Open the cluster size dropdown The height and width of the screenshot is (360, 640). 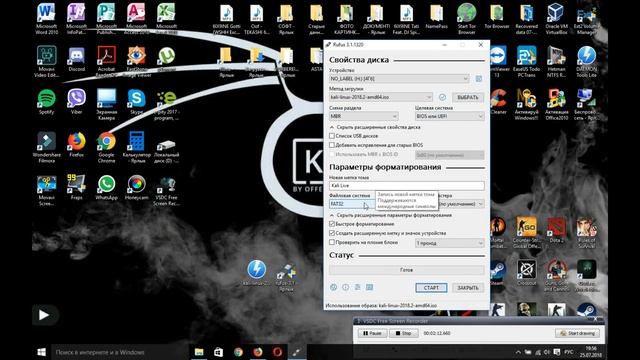[x=461, y=204]
